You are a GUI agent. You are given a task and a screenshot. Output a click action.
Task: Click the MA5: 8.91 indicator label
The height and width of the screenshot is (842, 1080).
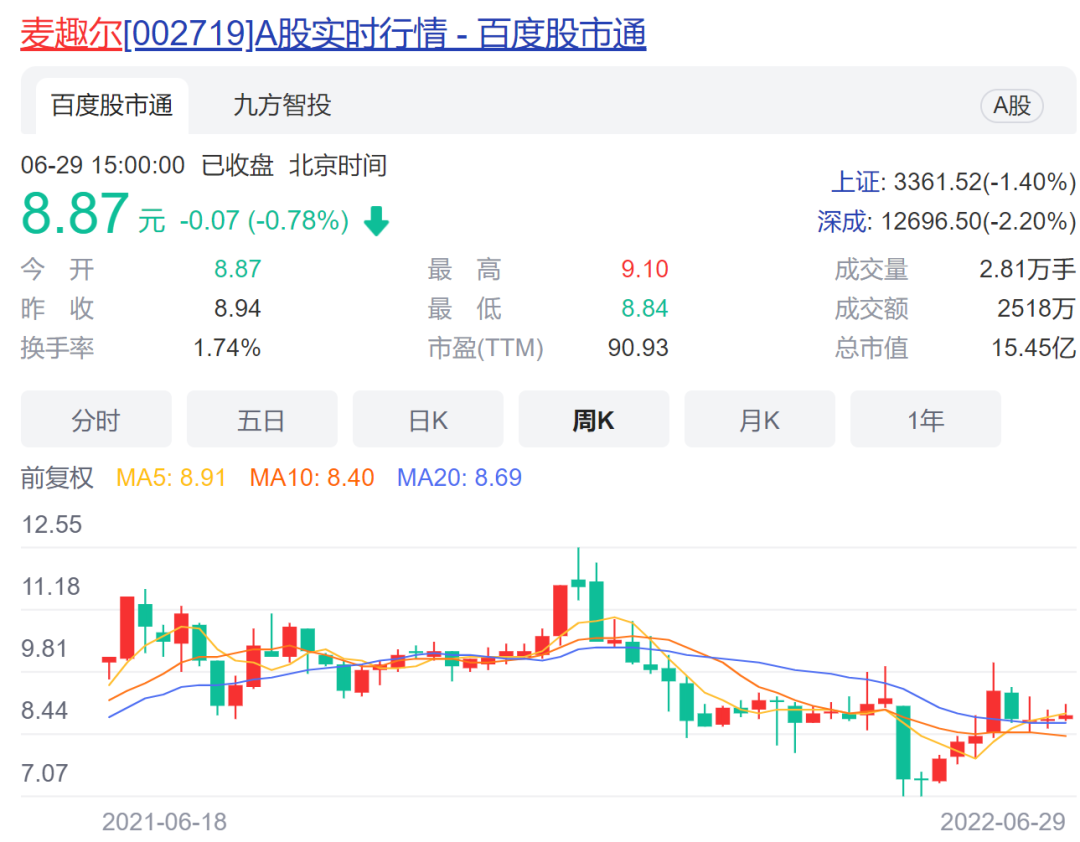tap(174, 478)
